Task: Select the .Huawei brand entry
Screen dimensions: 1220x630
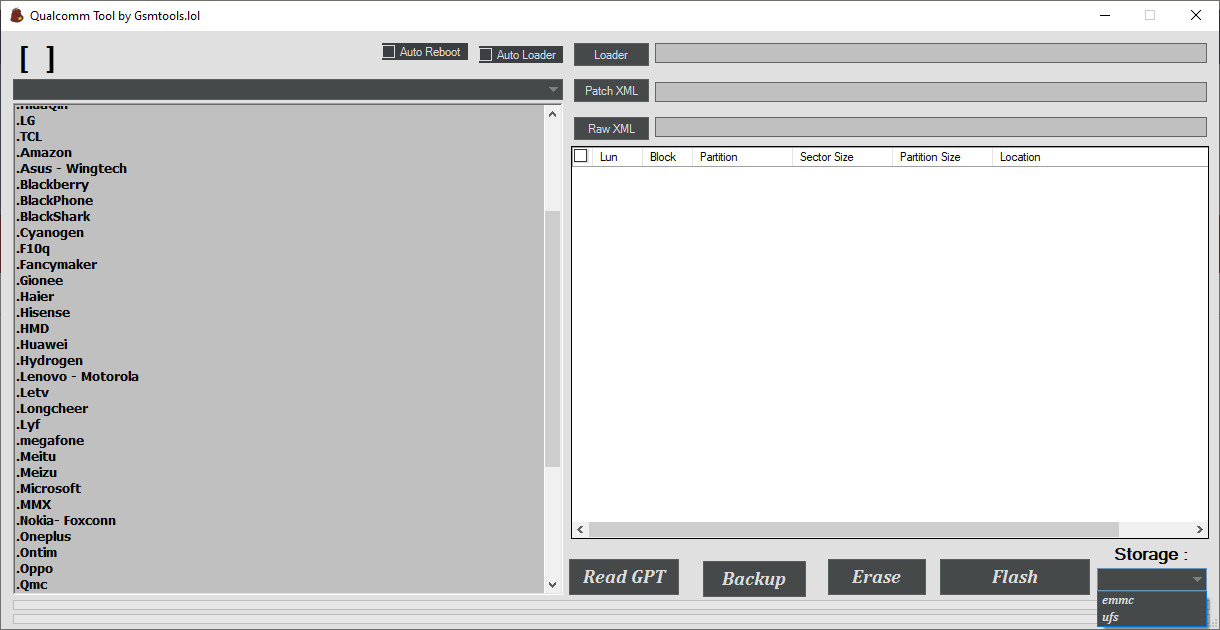Action: 41,344
